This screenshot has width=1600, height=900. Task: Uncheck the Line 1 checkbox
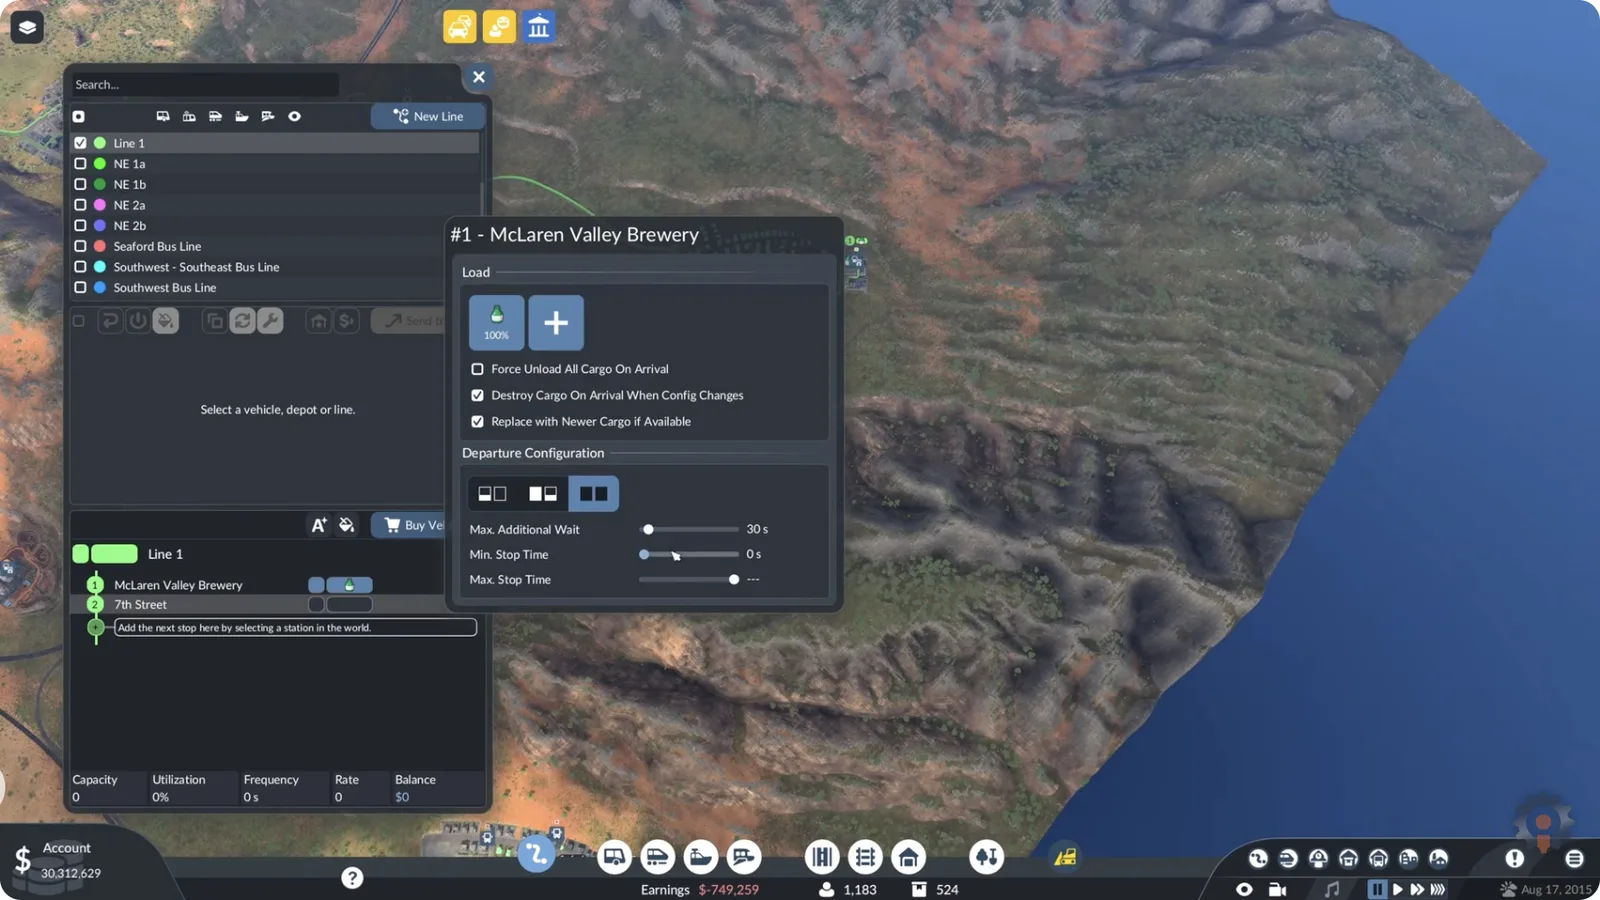80,143
